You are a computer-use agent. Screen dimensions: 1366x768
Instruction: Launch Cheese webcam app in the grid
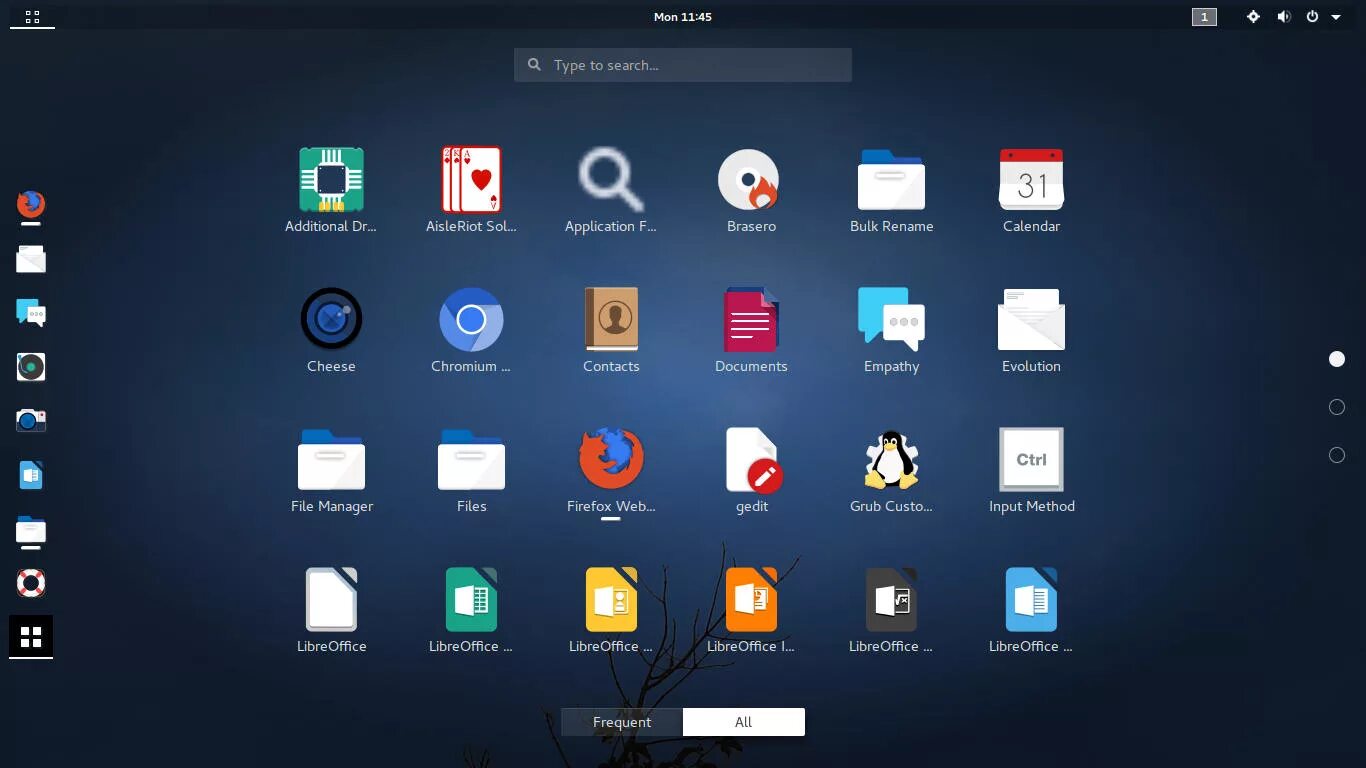[x=331, y=320]
